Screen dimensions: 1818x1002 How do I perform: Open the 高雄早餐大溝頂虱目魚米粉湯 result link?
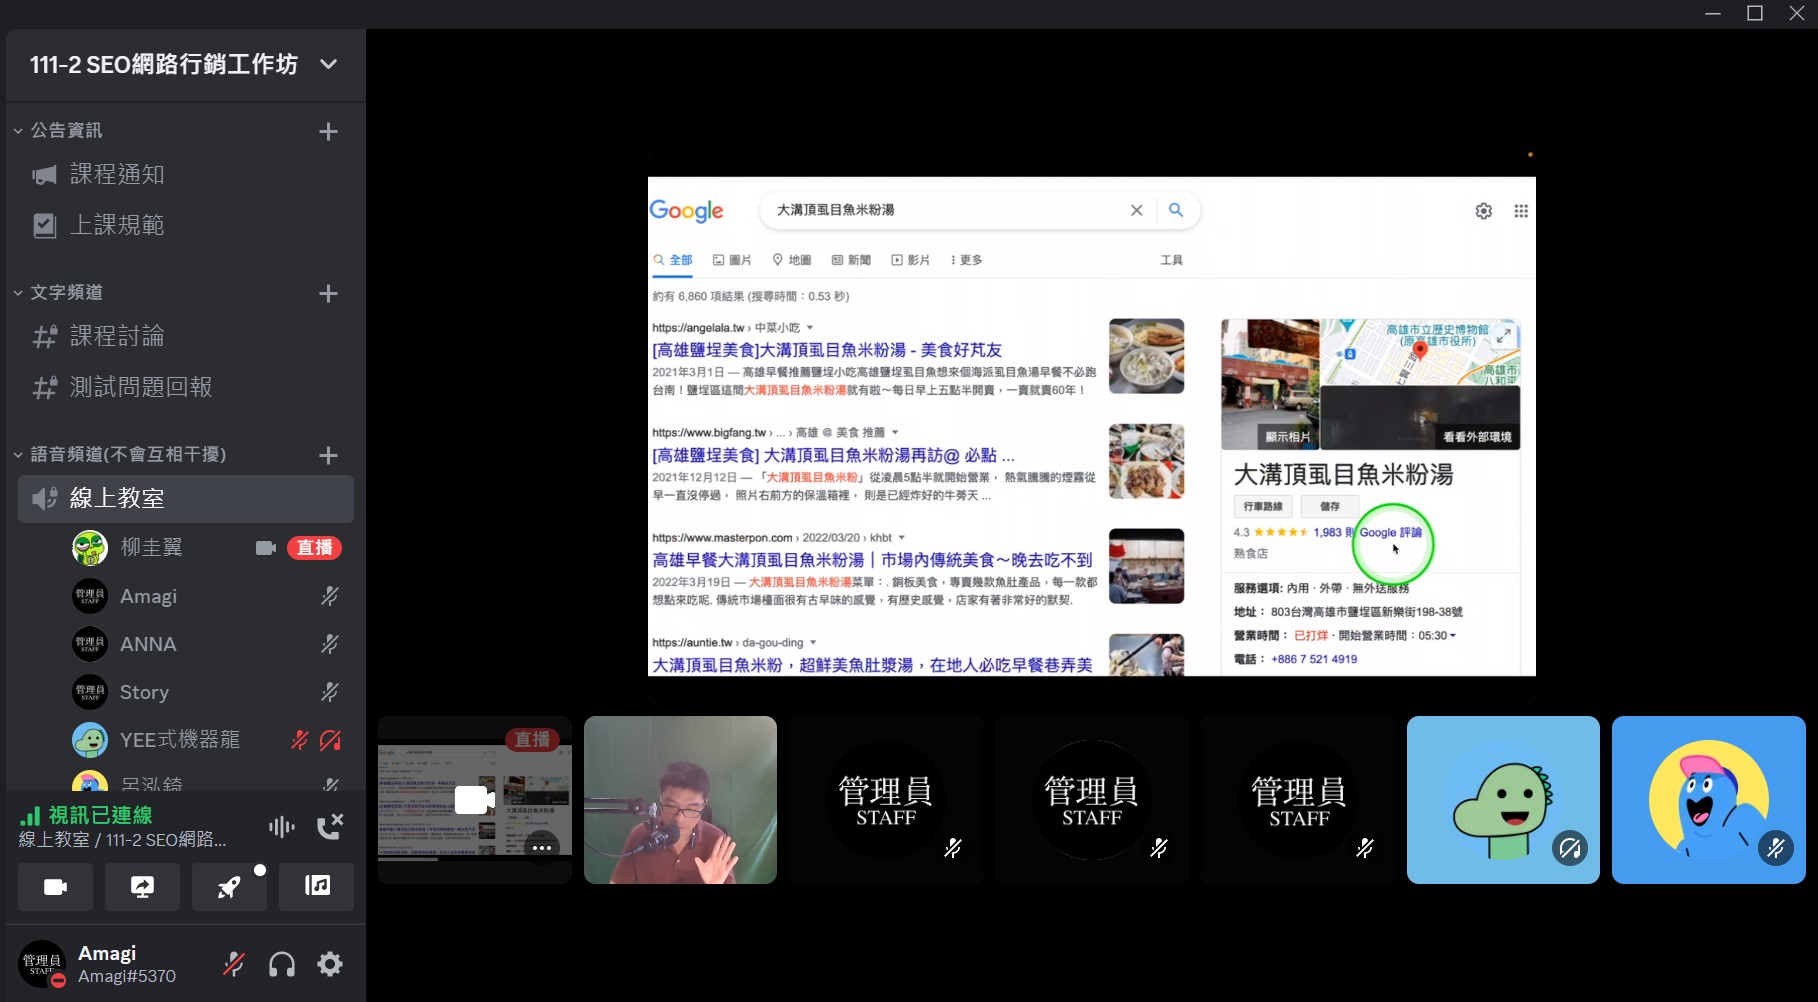pos(872,560)
